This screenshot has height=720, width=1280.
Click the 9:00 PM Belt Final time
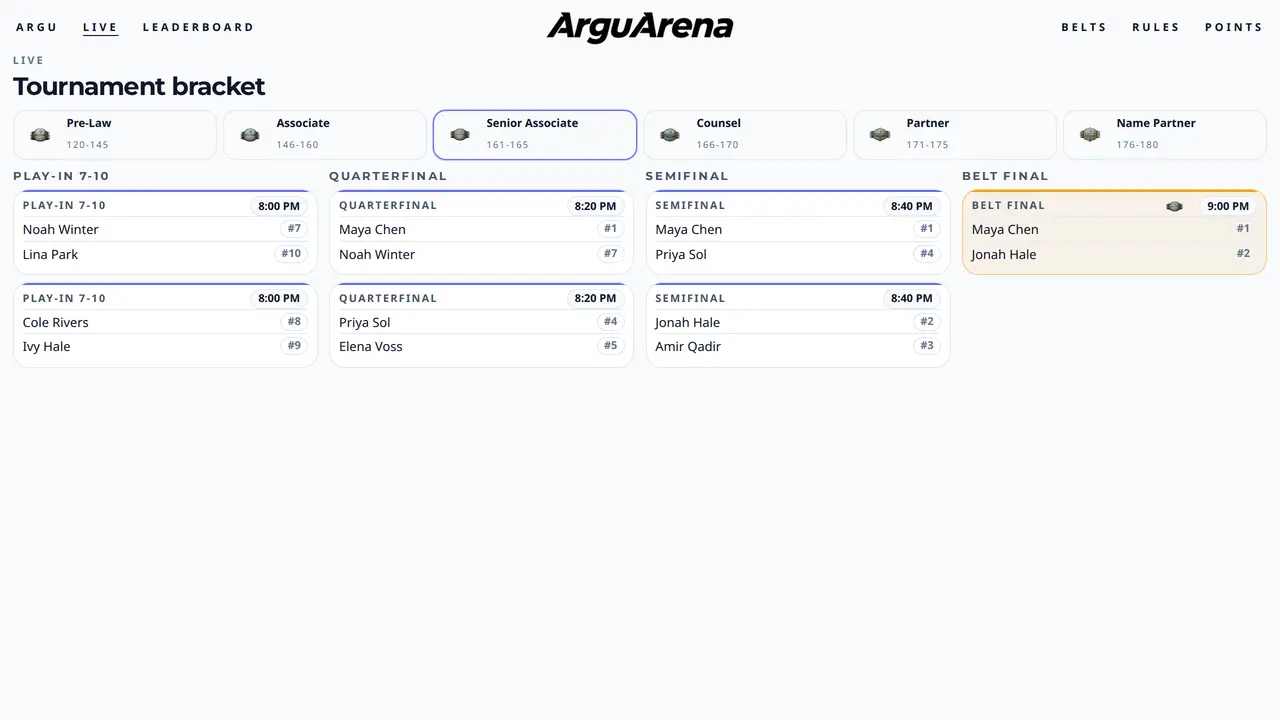point(1228,207)
